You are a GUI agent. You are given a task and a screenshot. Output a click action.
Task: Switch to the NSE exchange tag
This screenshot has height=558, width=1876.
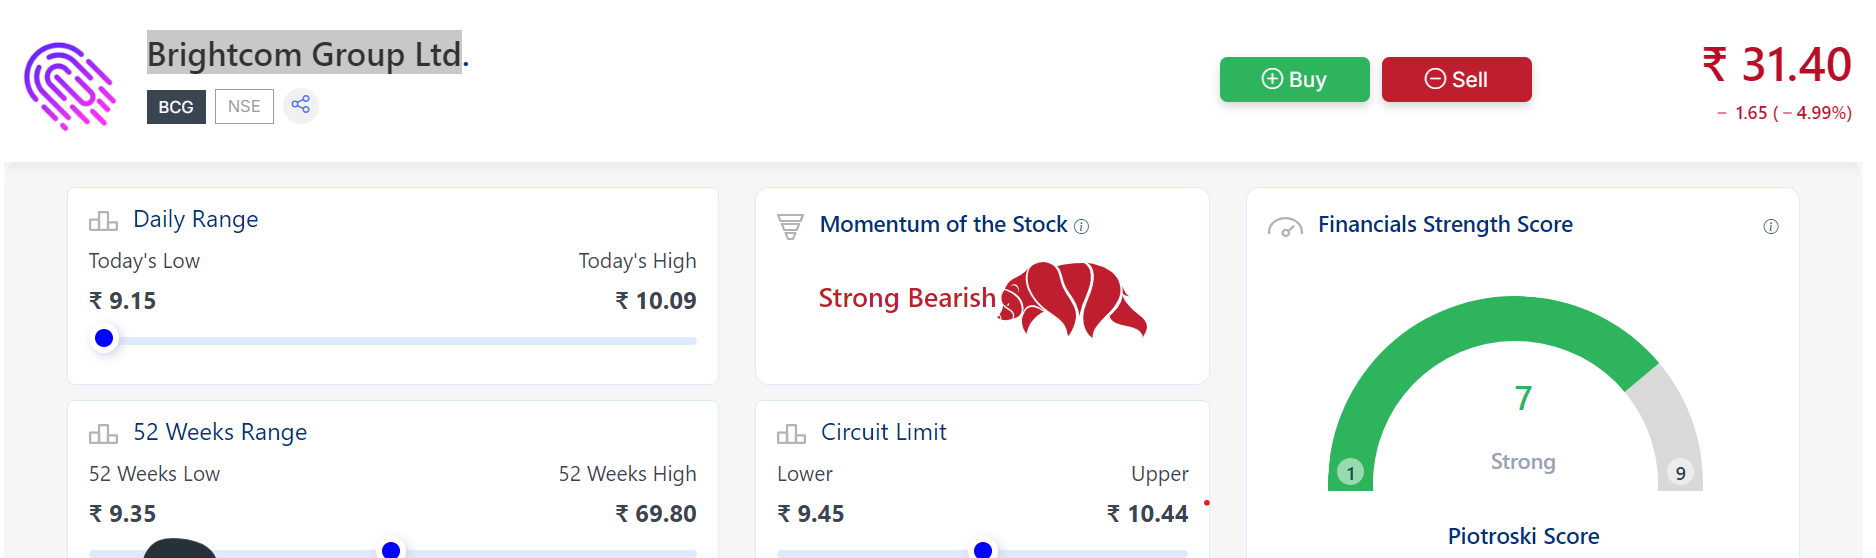coord(244,107)
